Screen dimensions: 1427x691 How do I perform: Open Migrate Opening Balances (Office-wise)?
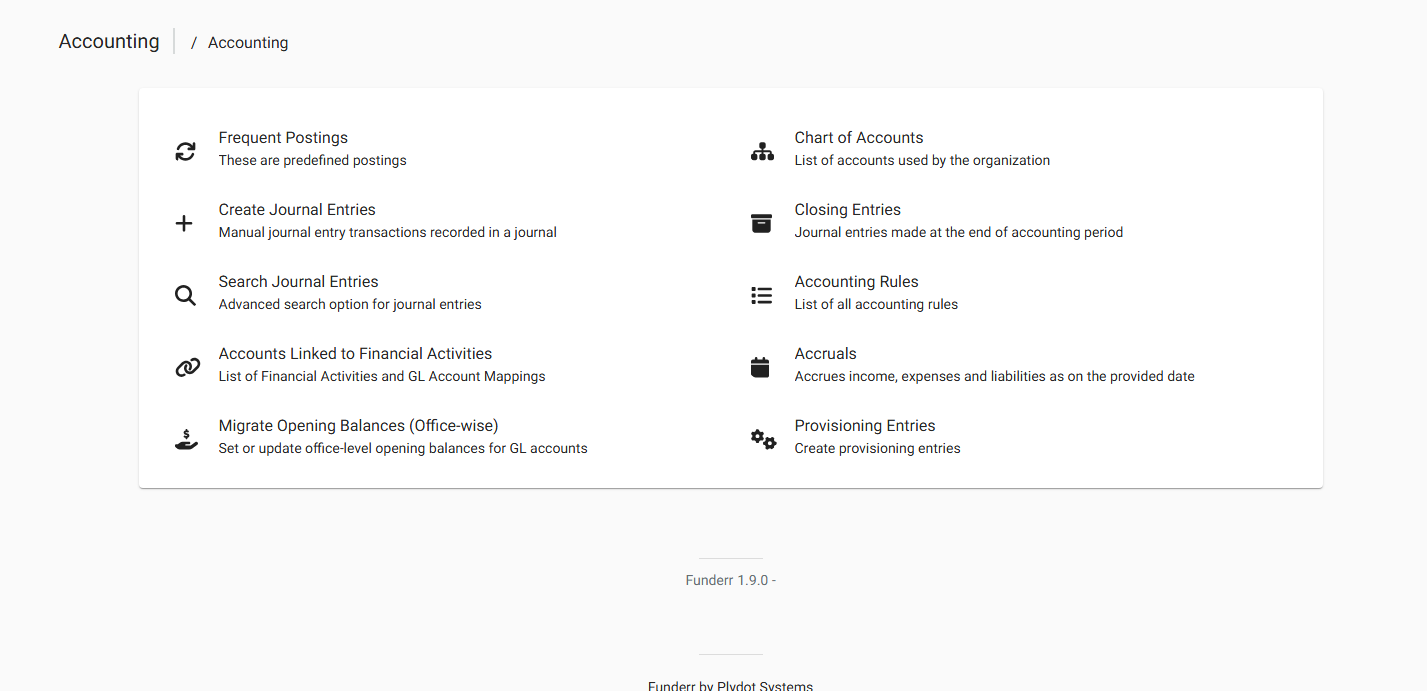(x=358, y=425)
